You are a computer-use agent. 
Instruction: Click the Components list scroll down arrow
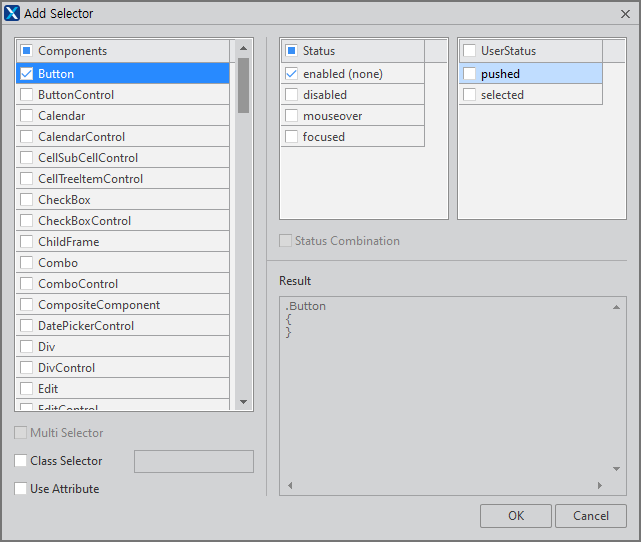(x=243, y=401)
